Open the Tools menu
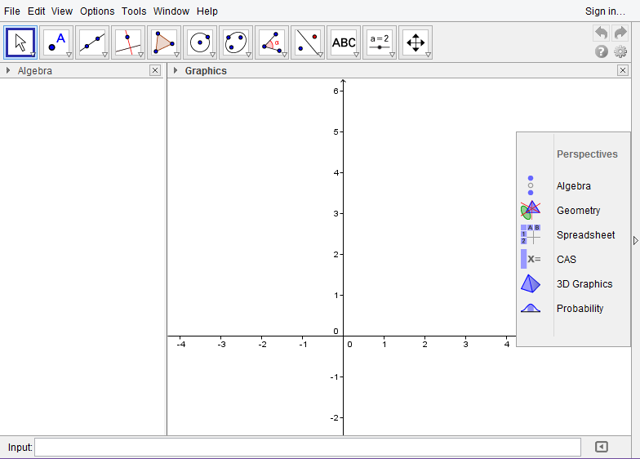The width and height of the screenshot is (640, 459). tap(133, 11)
